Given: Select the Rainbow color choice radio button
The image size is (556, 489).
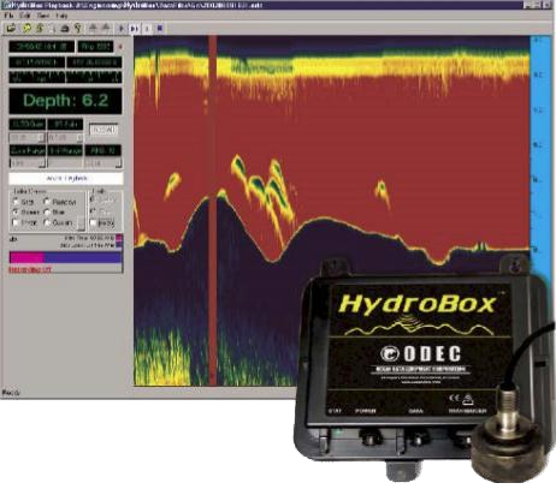Looking at the screenshot, I should [x=47, y=201].
